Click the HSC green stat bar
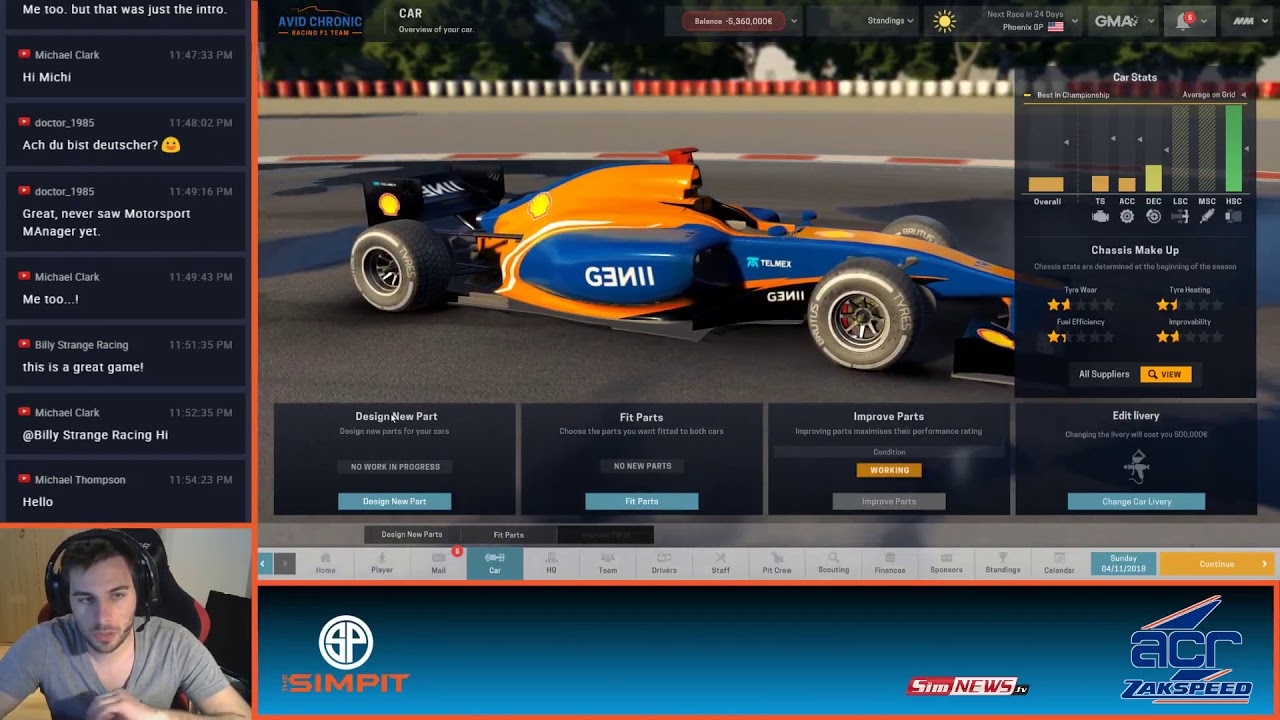Viewport: 1280px width, 720px height. click(1234, 149)
